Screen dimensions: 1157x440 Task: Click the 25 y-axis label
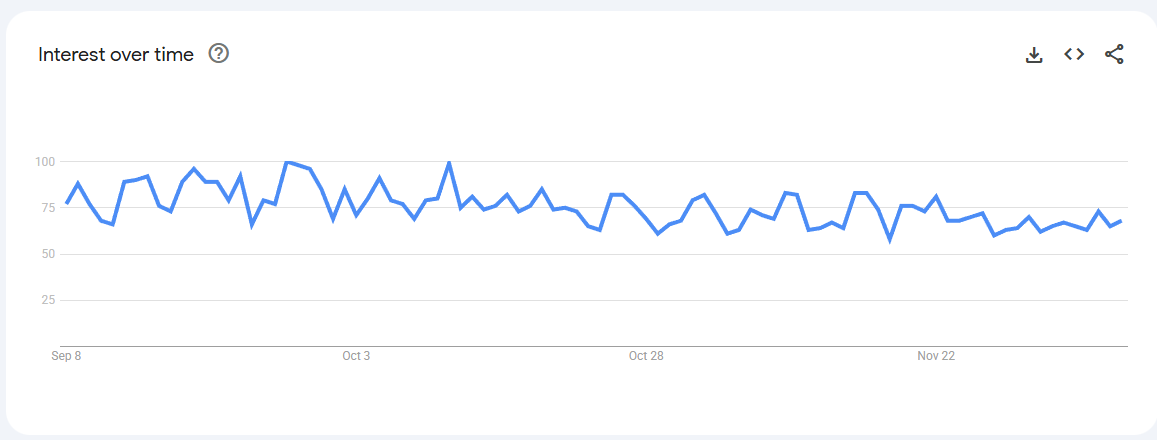pos(47,300)
